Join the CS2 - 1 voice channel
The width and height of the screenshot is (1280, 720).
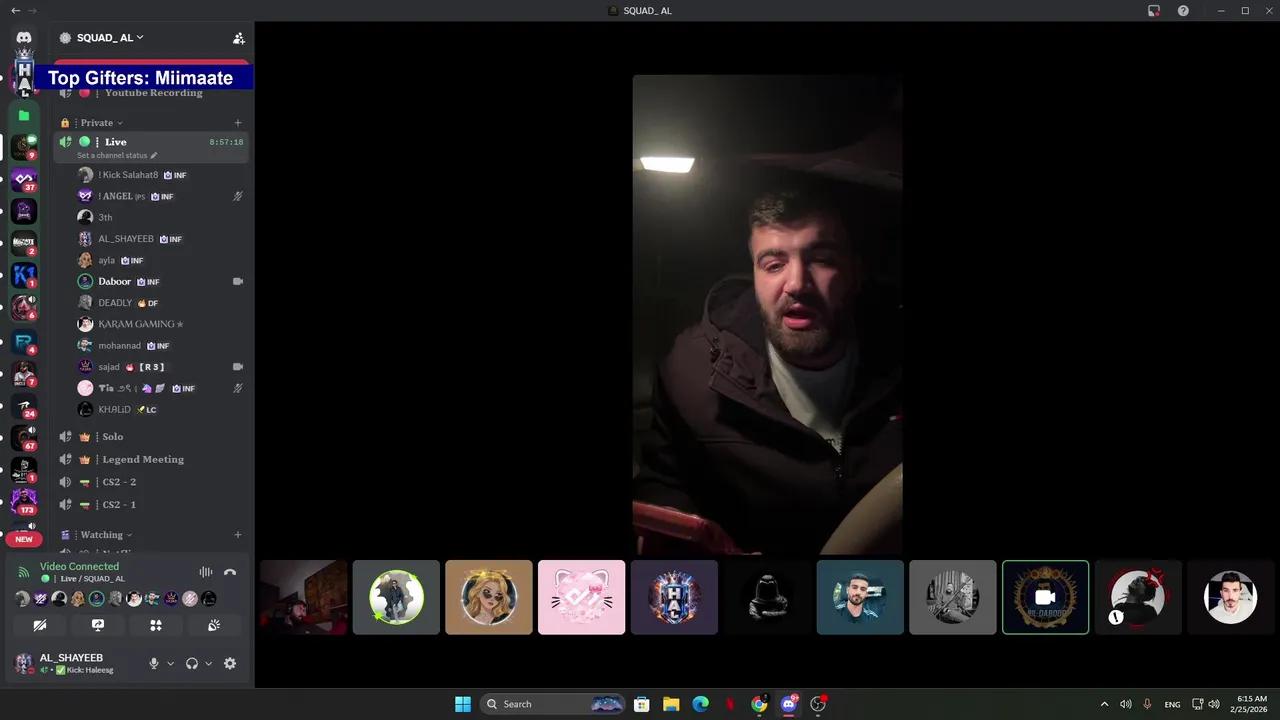click(x=150, y=505)
